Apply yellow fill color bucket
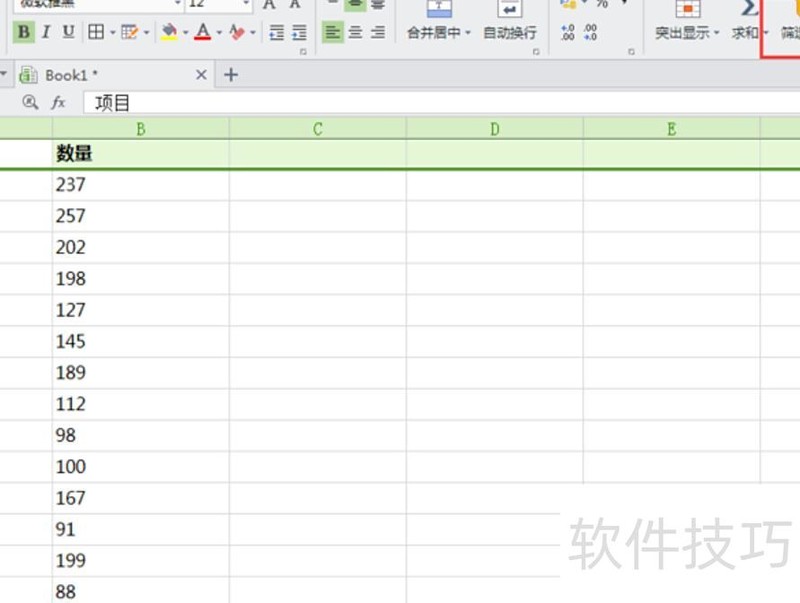 point(169,32)
